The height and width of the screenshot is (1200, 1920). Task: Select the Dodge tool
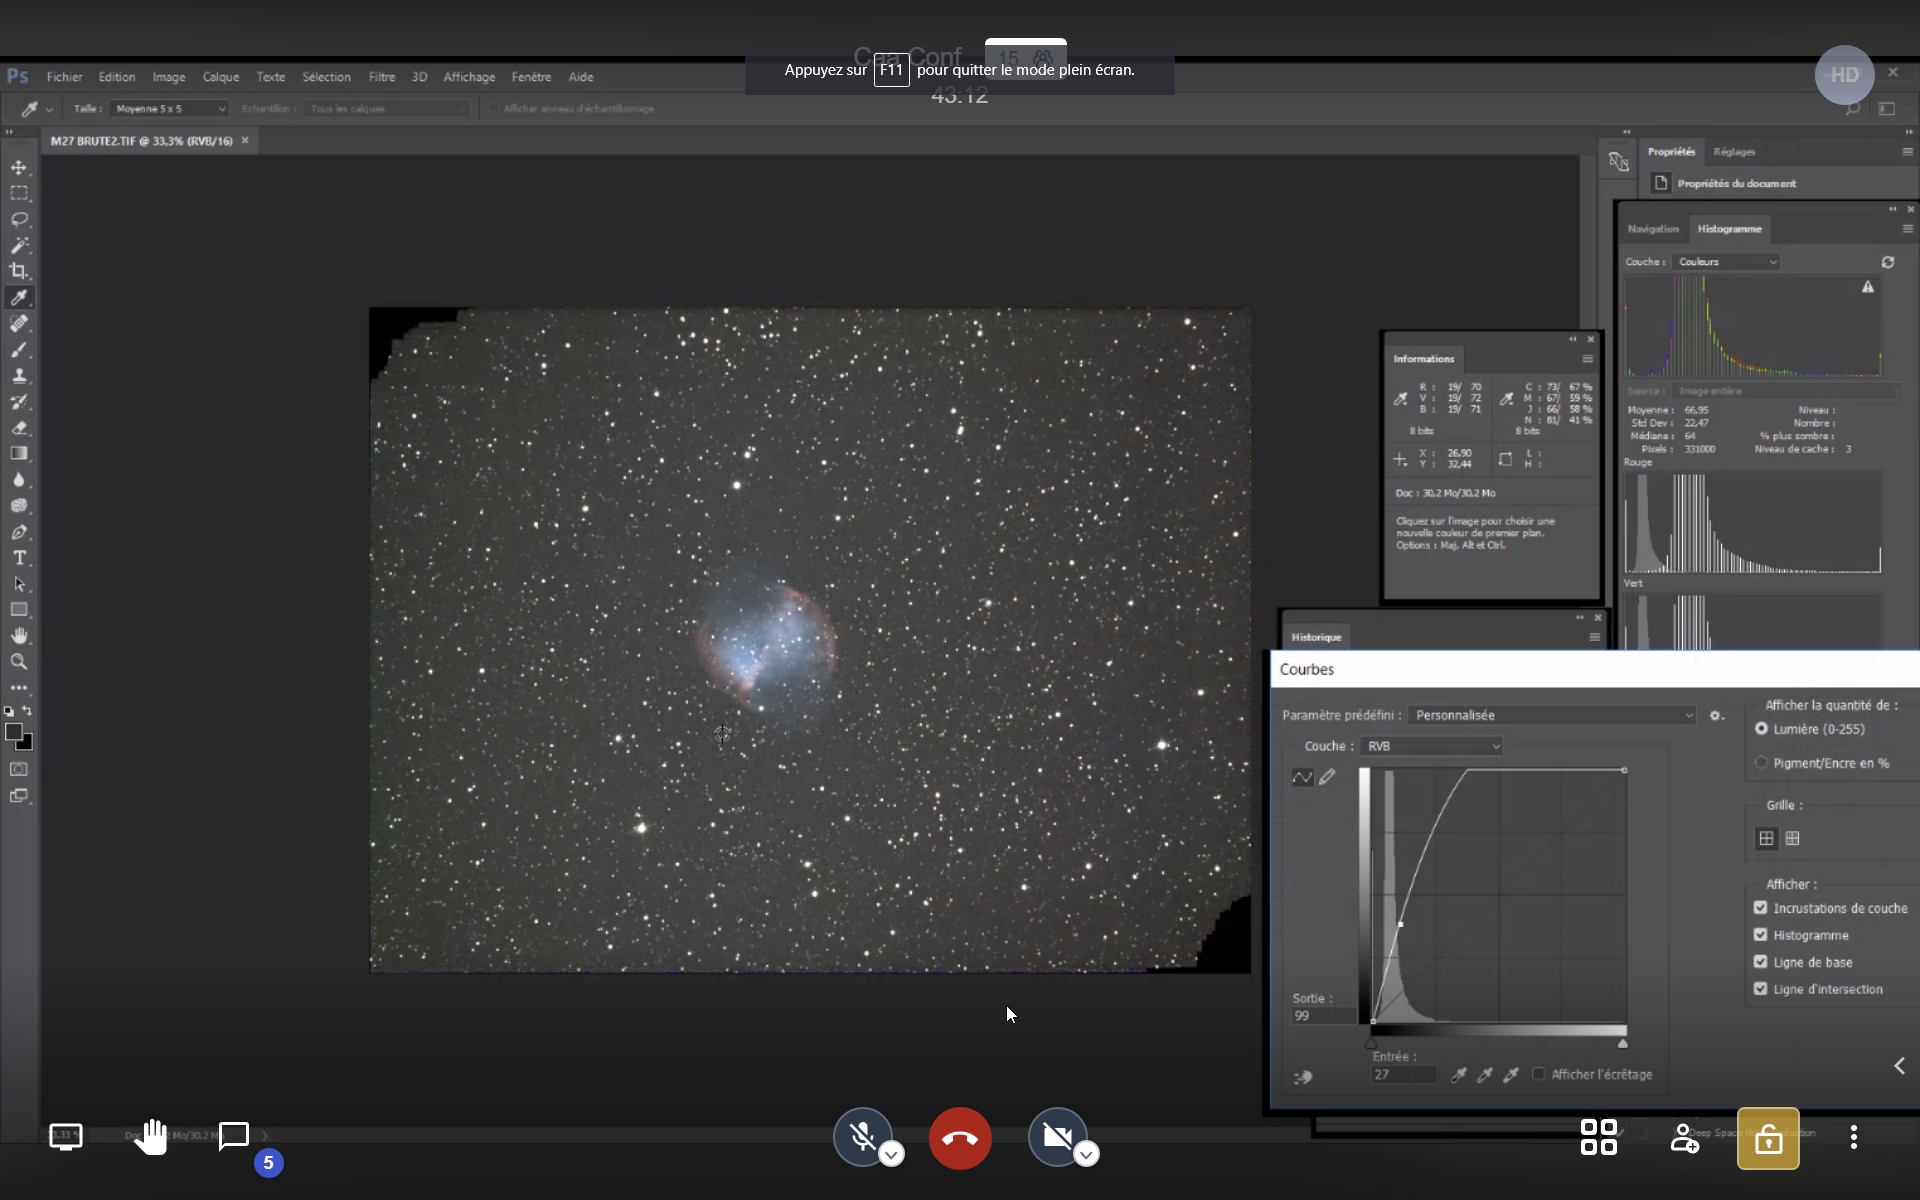[19, 505]
